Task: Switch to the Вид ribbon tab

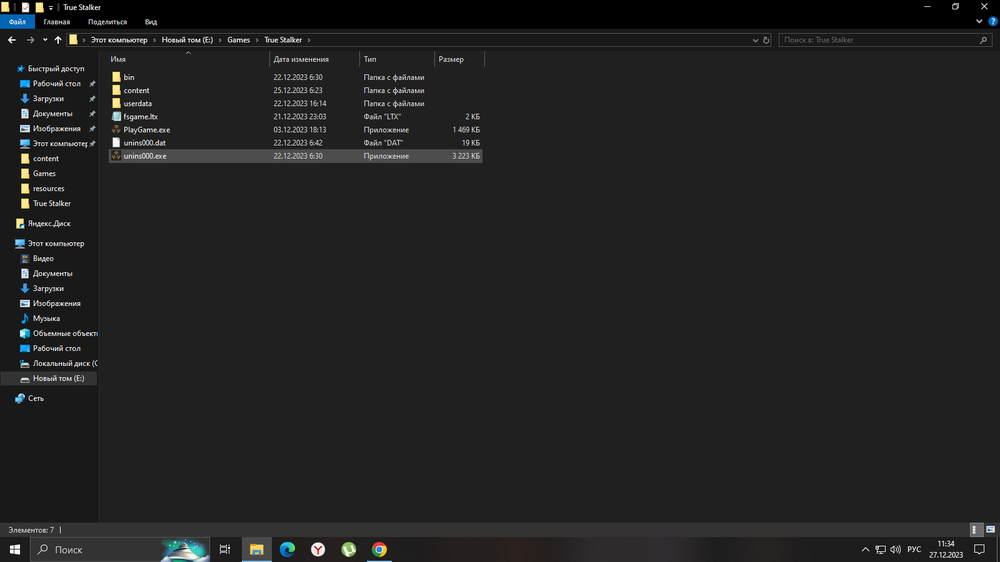Action: click(x=151, y=22)
